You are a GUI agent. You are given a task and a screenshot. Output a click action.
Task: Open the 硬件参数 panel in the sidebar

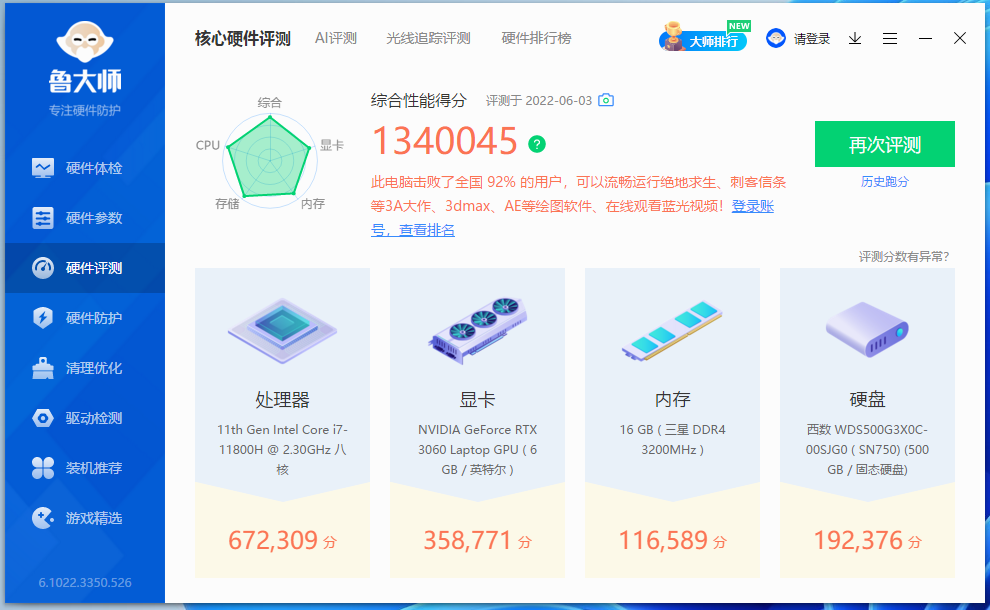click(42, 218)
